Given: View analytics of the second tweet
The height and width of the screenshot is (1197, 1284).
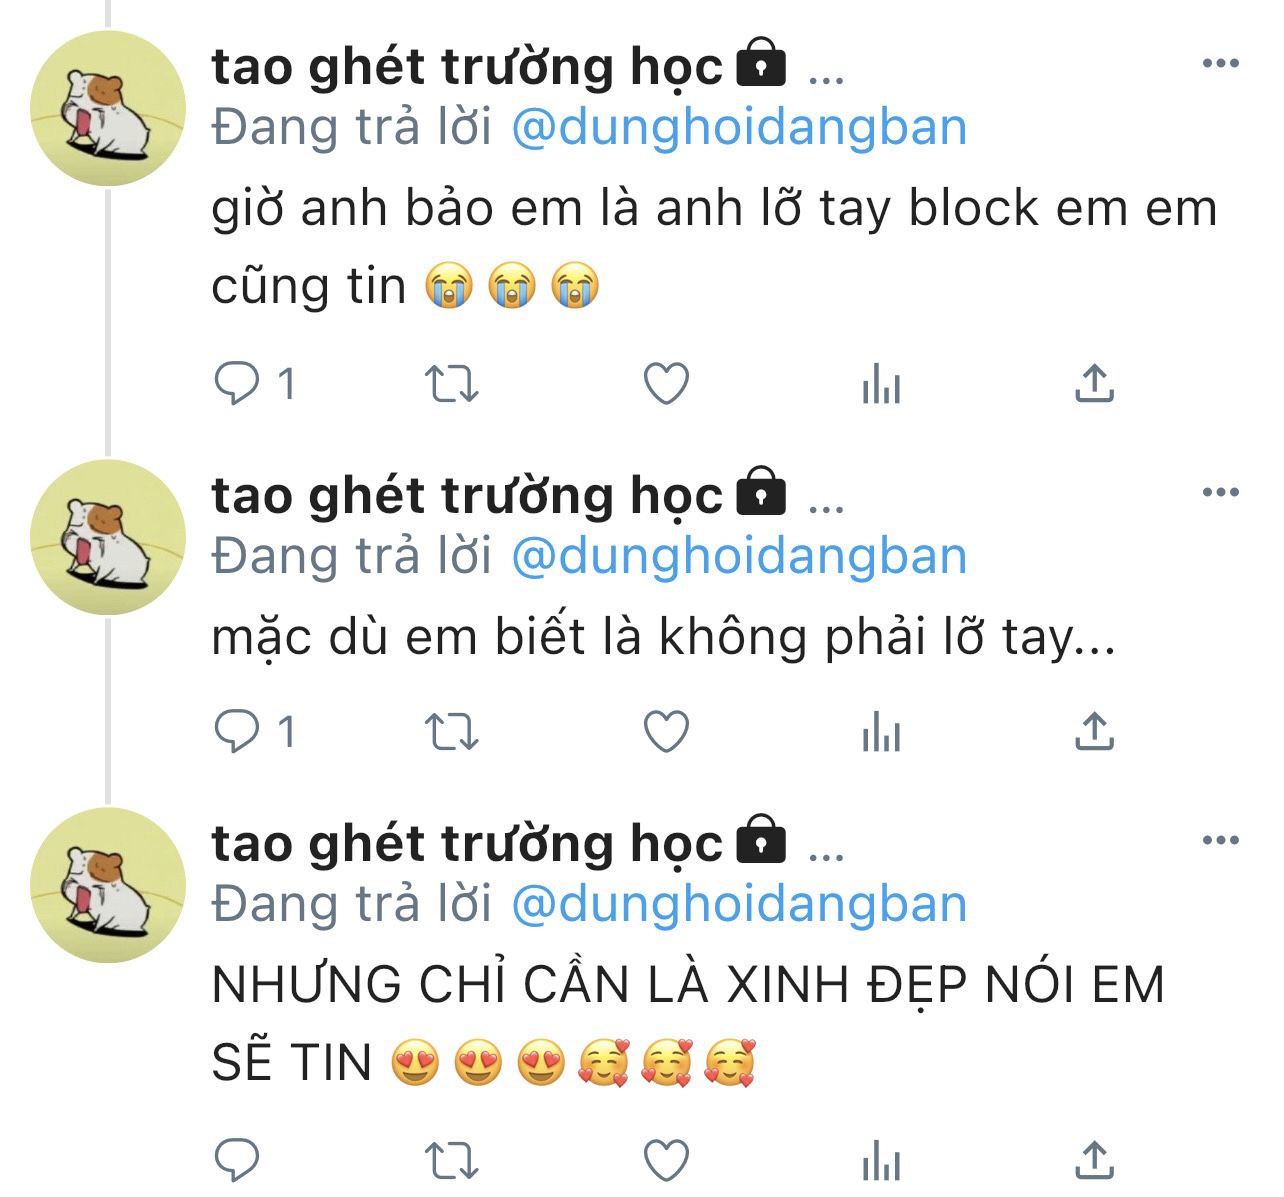Looking at the screenshot, I should (x=881, y=732).
